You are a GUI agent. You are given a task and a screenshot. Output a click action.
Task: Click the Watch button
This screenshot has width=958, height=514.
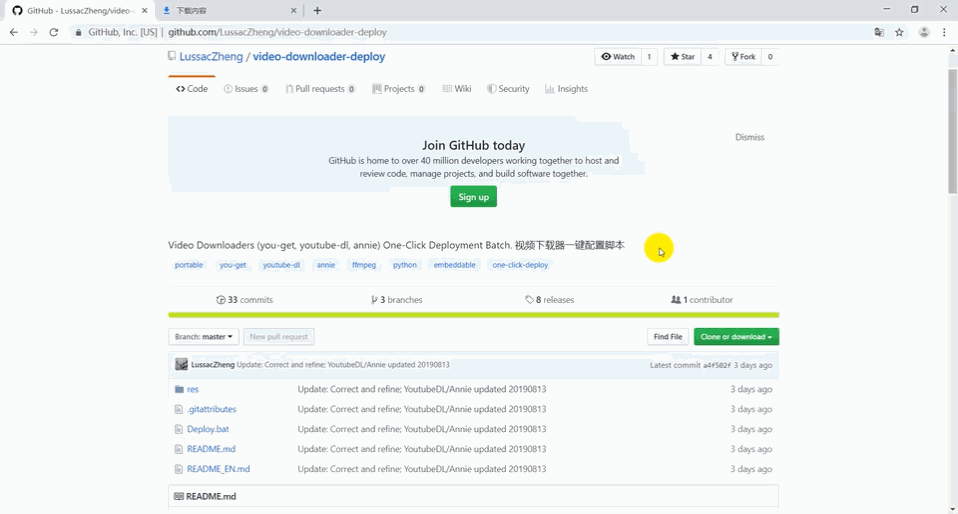[618, 57]
